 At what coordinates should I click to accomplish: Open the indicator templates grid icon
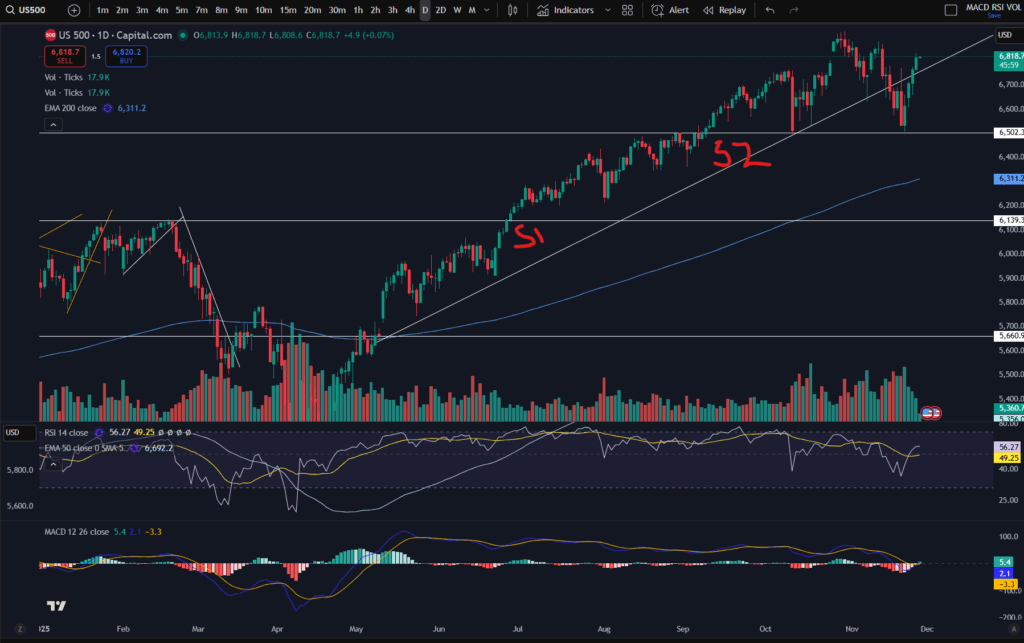tap(627, 10)
